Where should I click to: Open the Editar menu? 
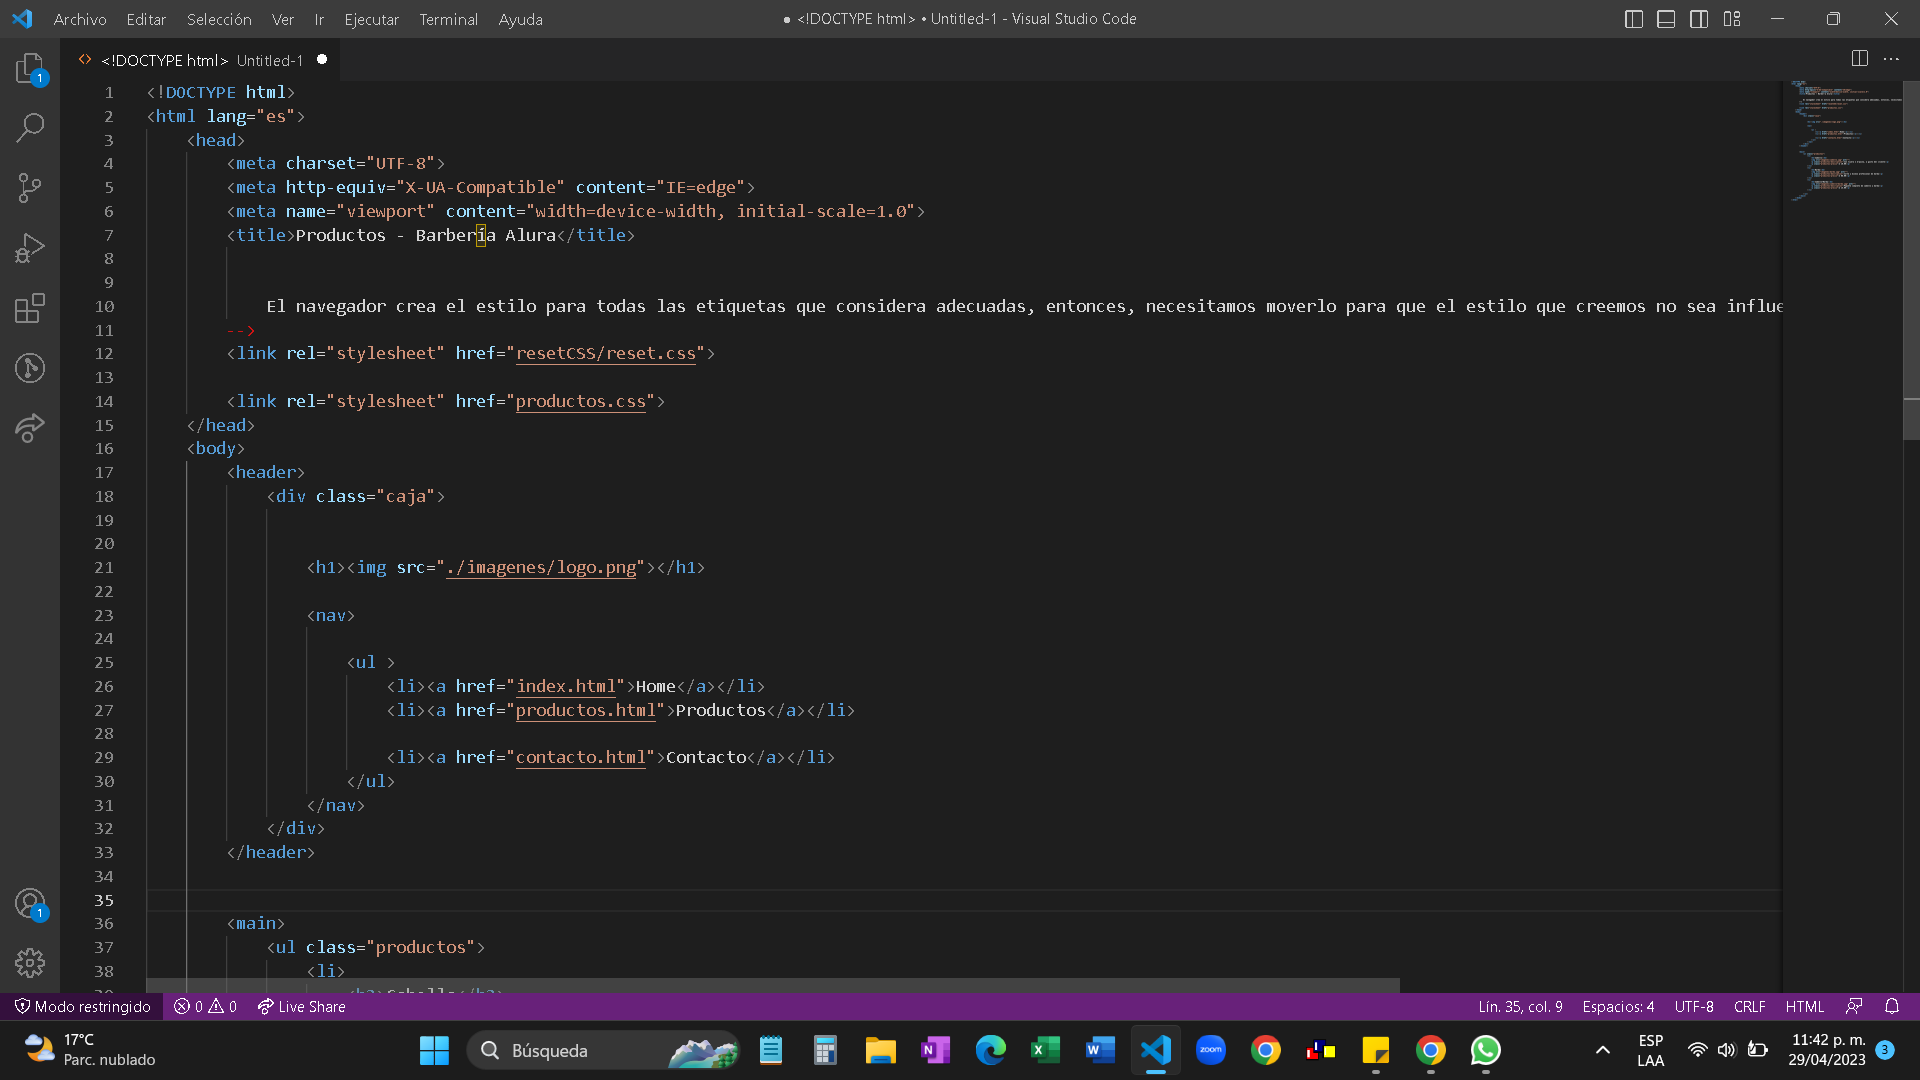coord(146,19)
